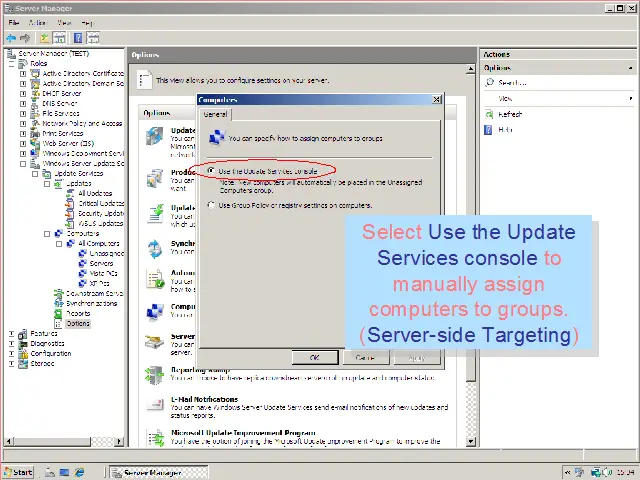Click the Up one level toolbar icon
The height and width of the screenshot is (480, 640).
[x=44, y=38]
